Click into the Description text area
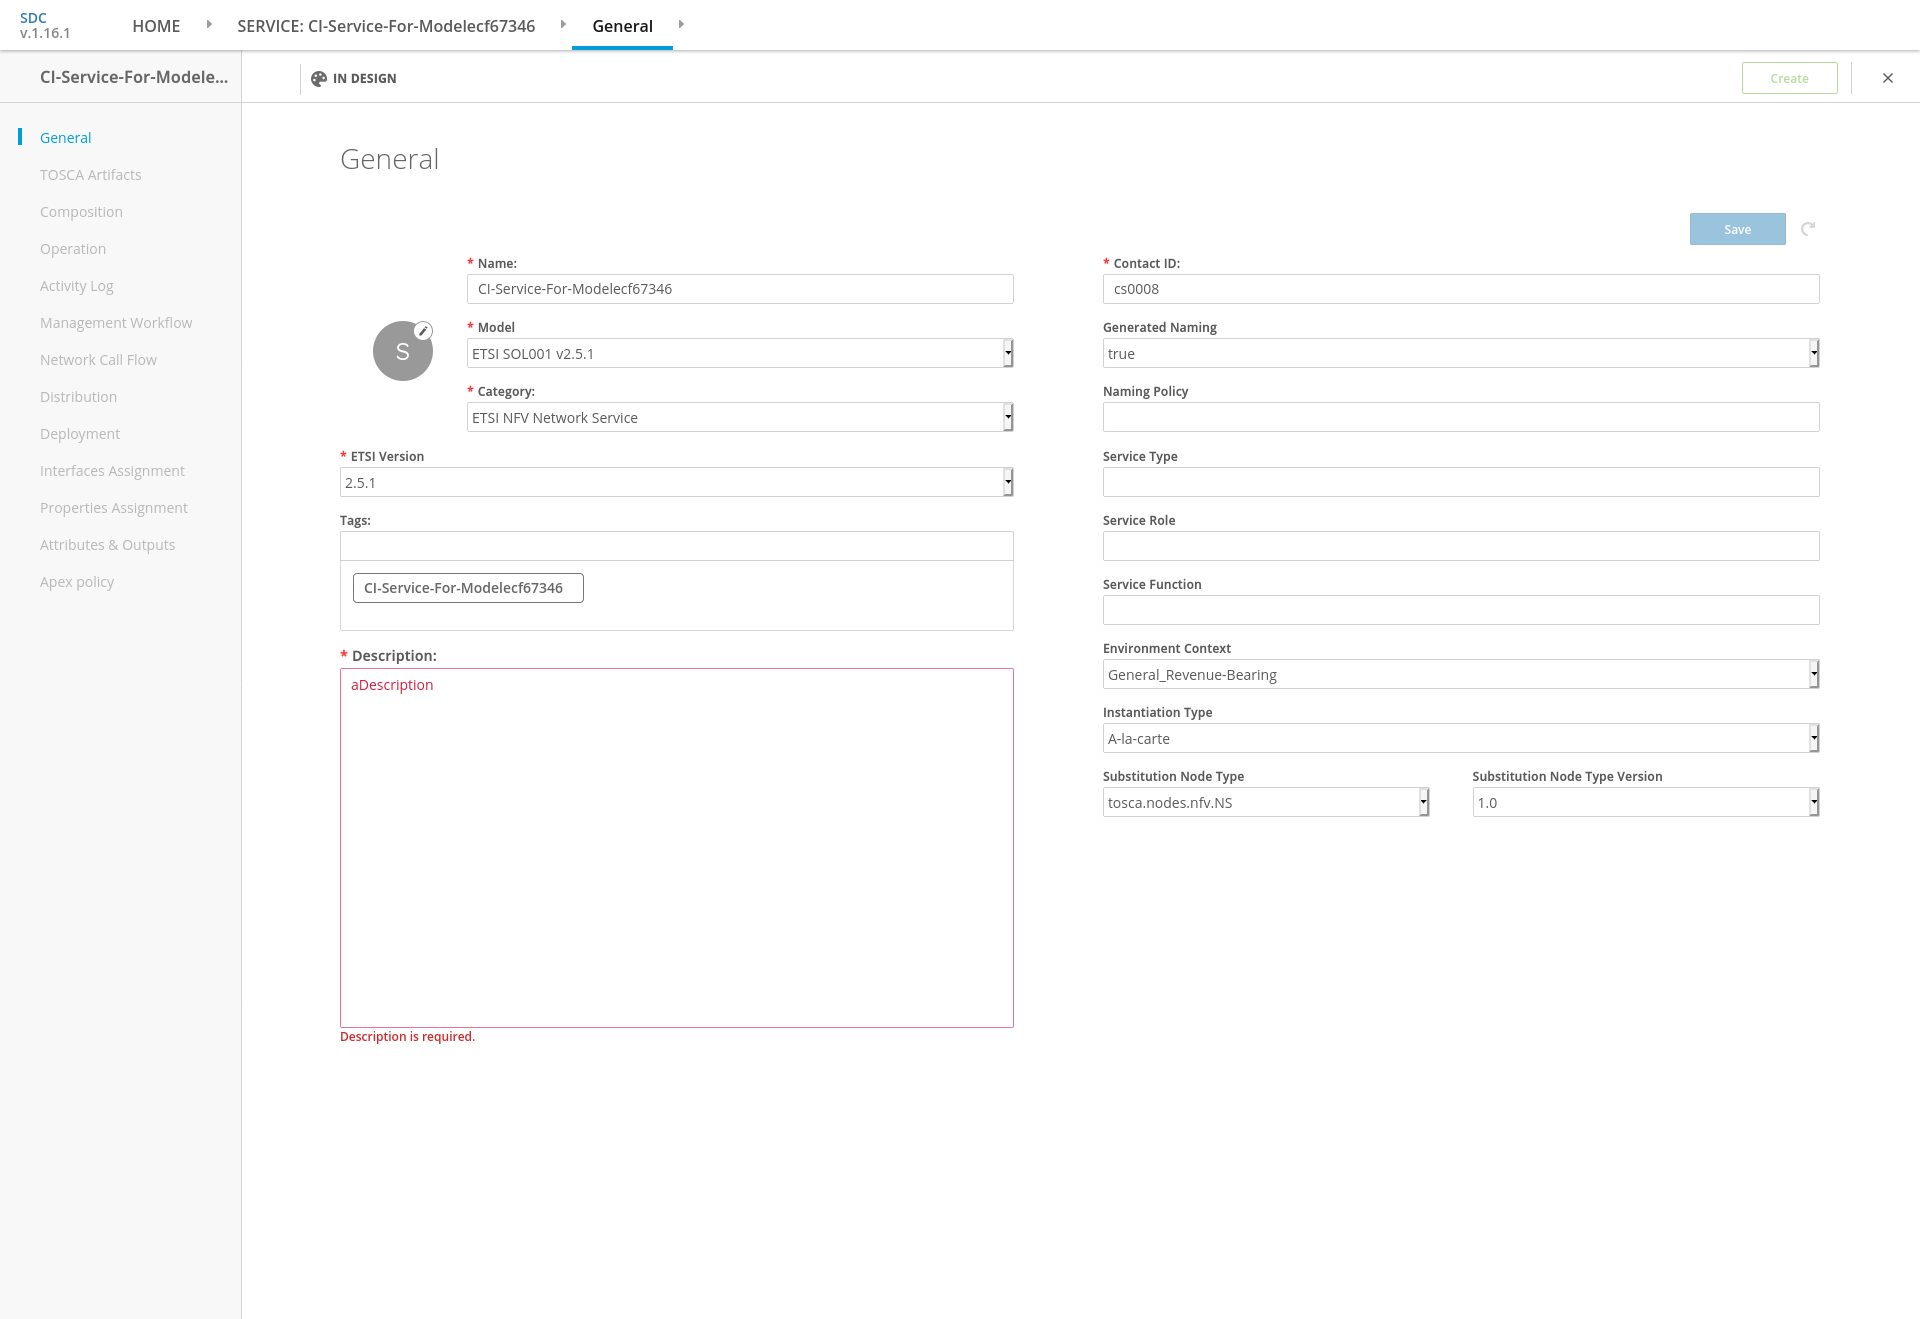The image size is (1920, 1319). [x=676, y=848]
